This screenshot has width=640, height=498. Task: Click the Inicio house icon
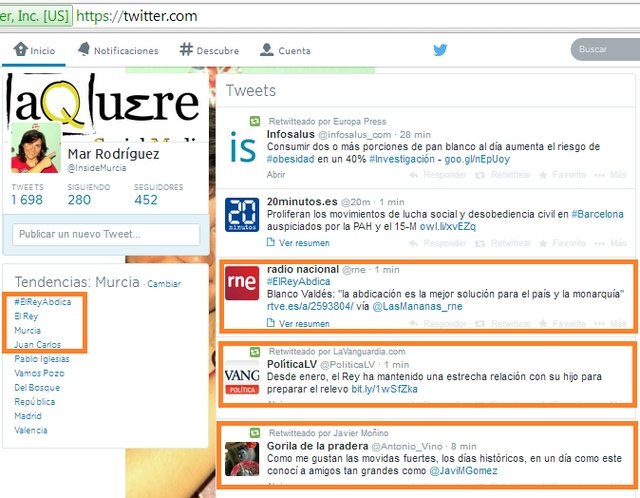20,49
